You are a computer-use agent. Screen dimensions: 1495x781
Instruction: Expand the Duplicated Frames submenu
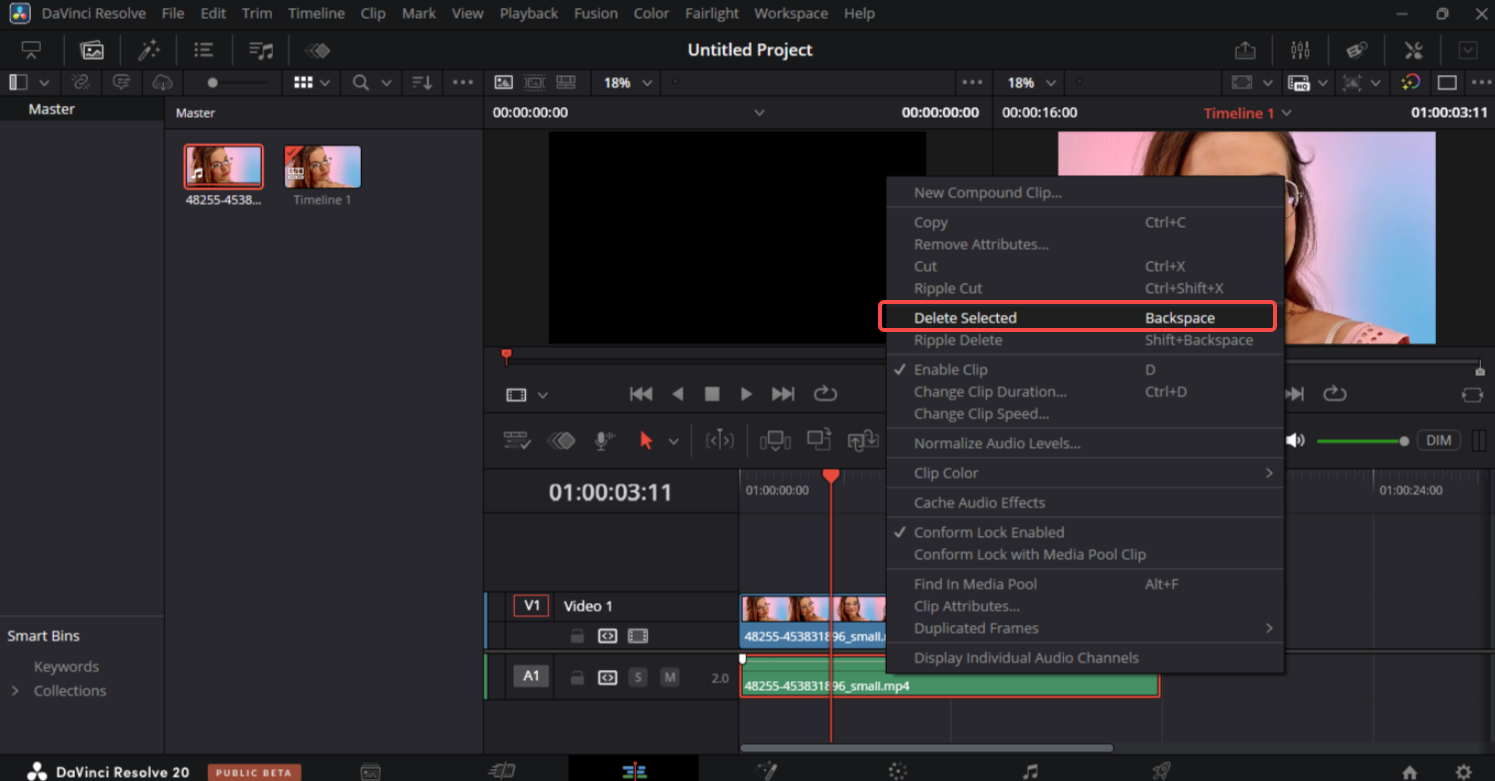(x=1085, y=628)
